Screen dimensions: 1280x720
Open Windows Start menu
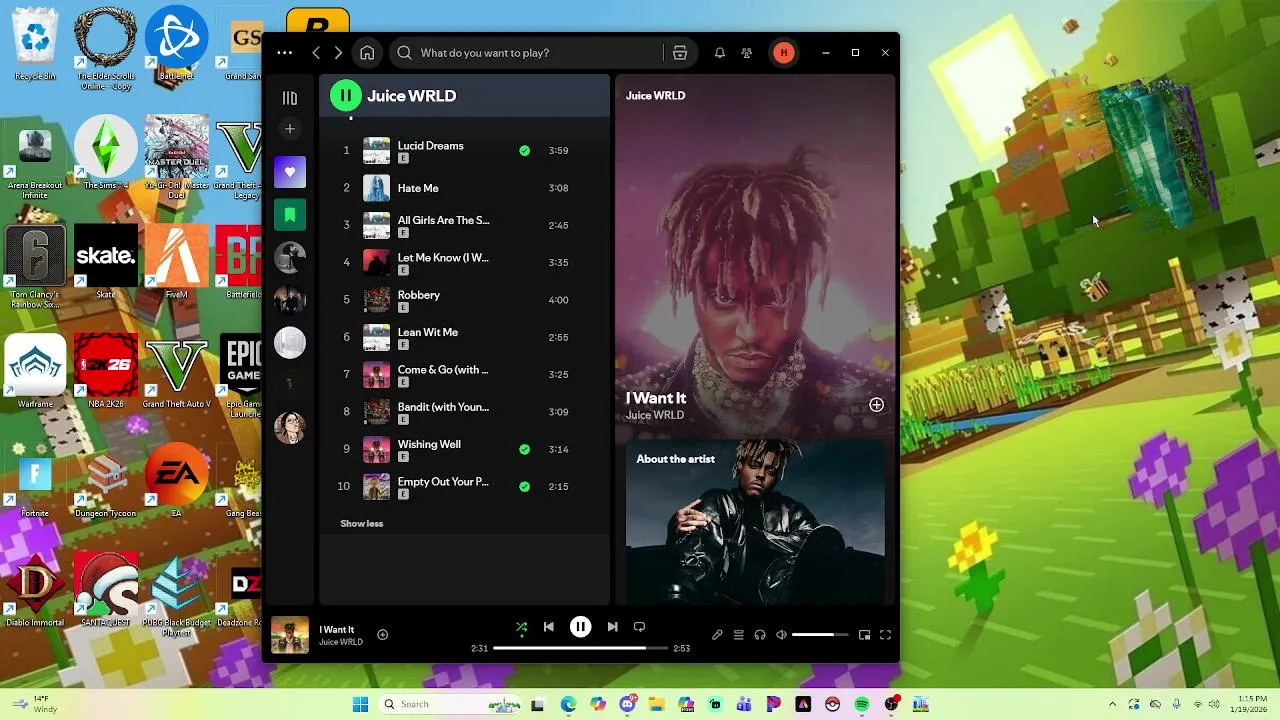click(360, 705)
